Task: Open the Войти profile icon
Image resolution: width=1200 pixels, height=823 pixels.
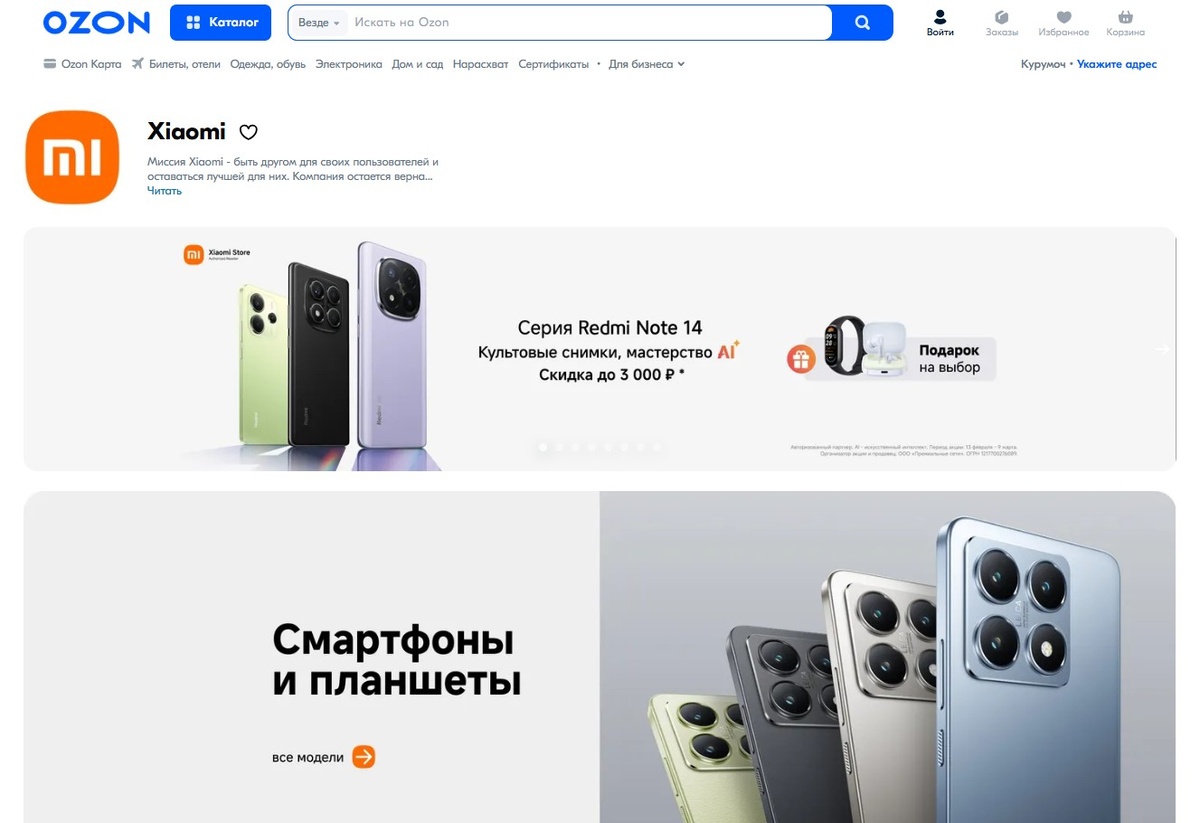Action: tap(940, 23)
